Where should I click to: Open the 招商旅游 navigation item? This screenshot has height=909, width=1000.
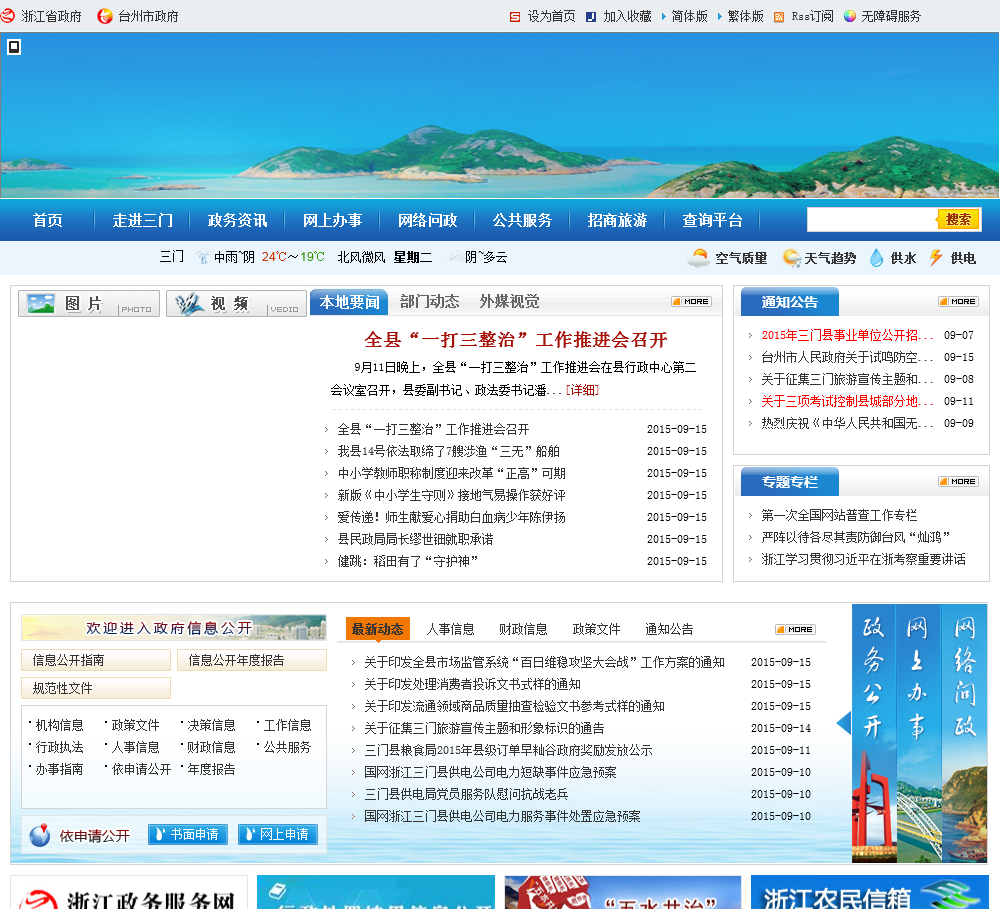click(x=617, y=220)
